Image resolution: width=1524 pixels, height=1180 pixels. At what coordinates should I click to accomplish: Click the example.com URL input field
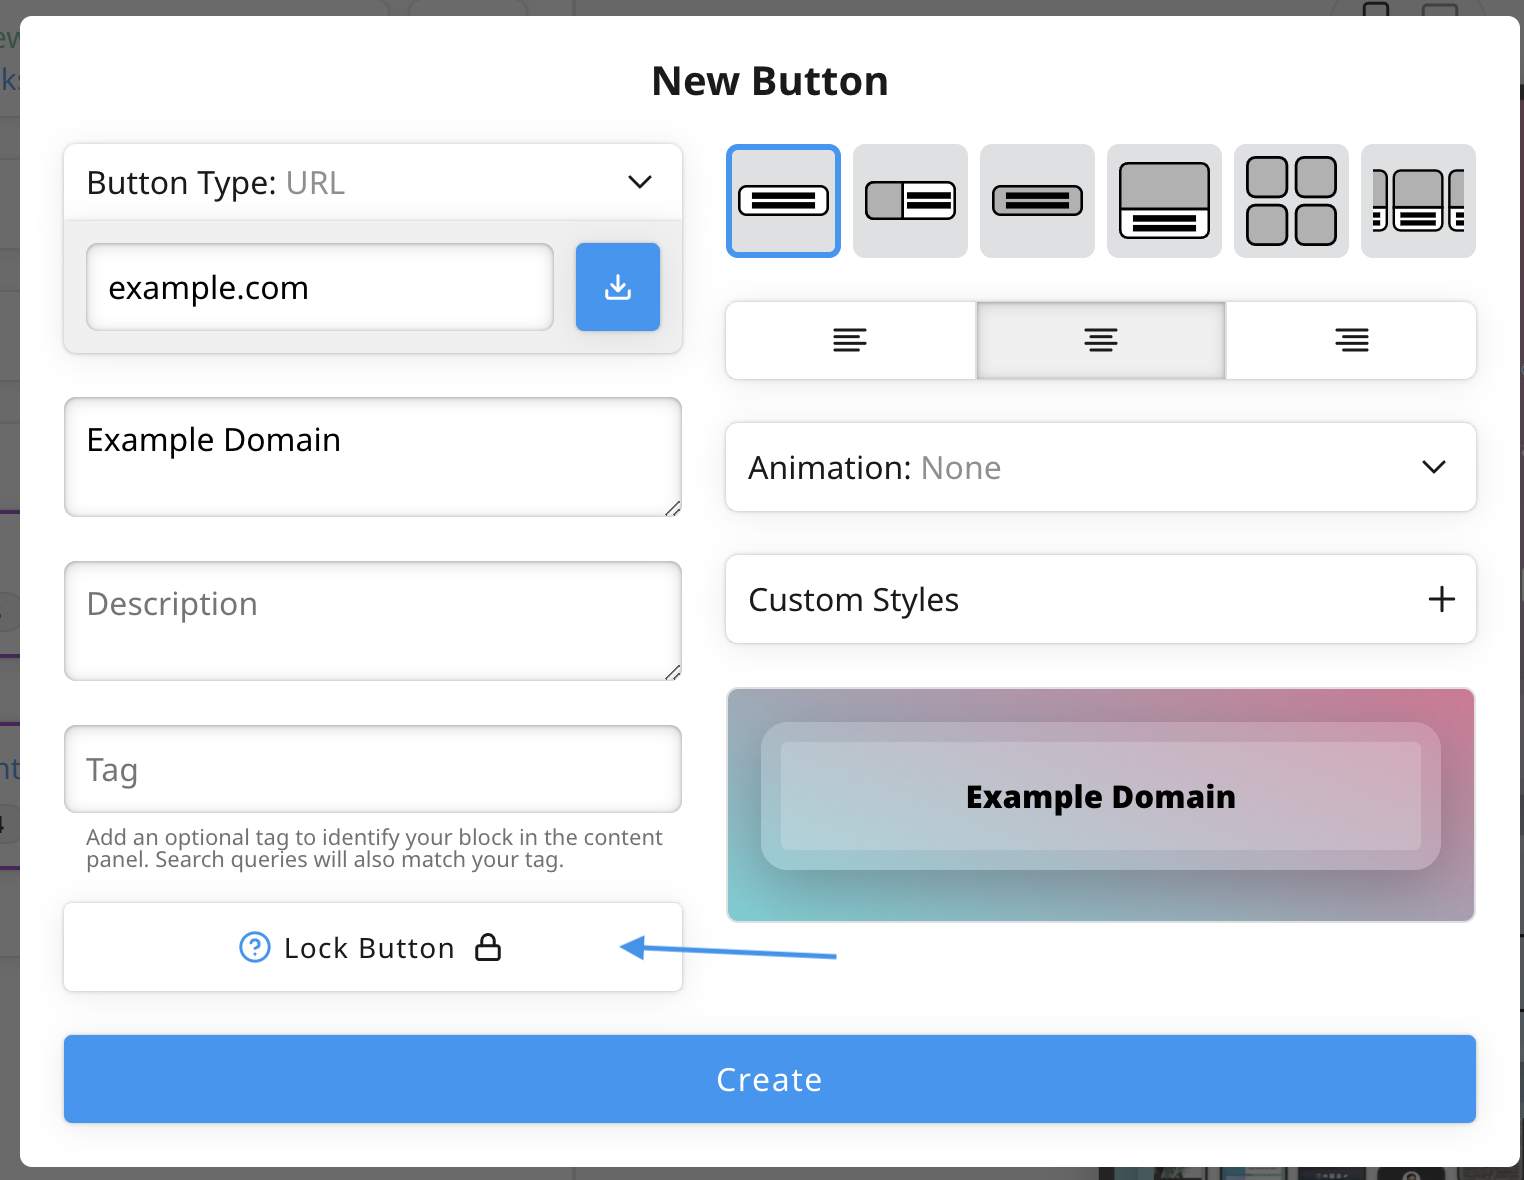[x=320, y=287]
